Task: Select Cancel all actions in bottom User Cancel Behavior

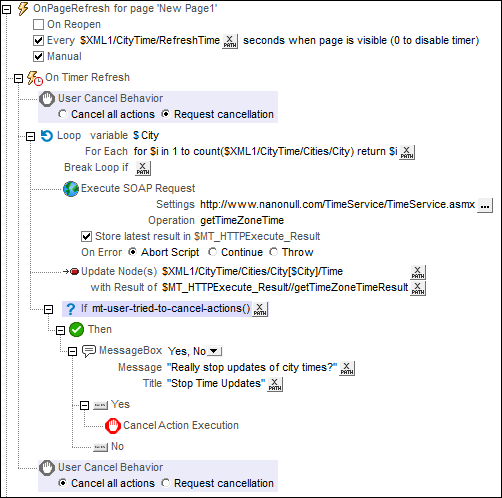Action: [x=62, y=483]
